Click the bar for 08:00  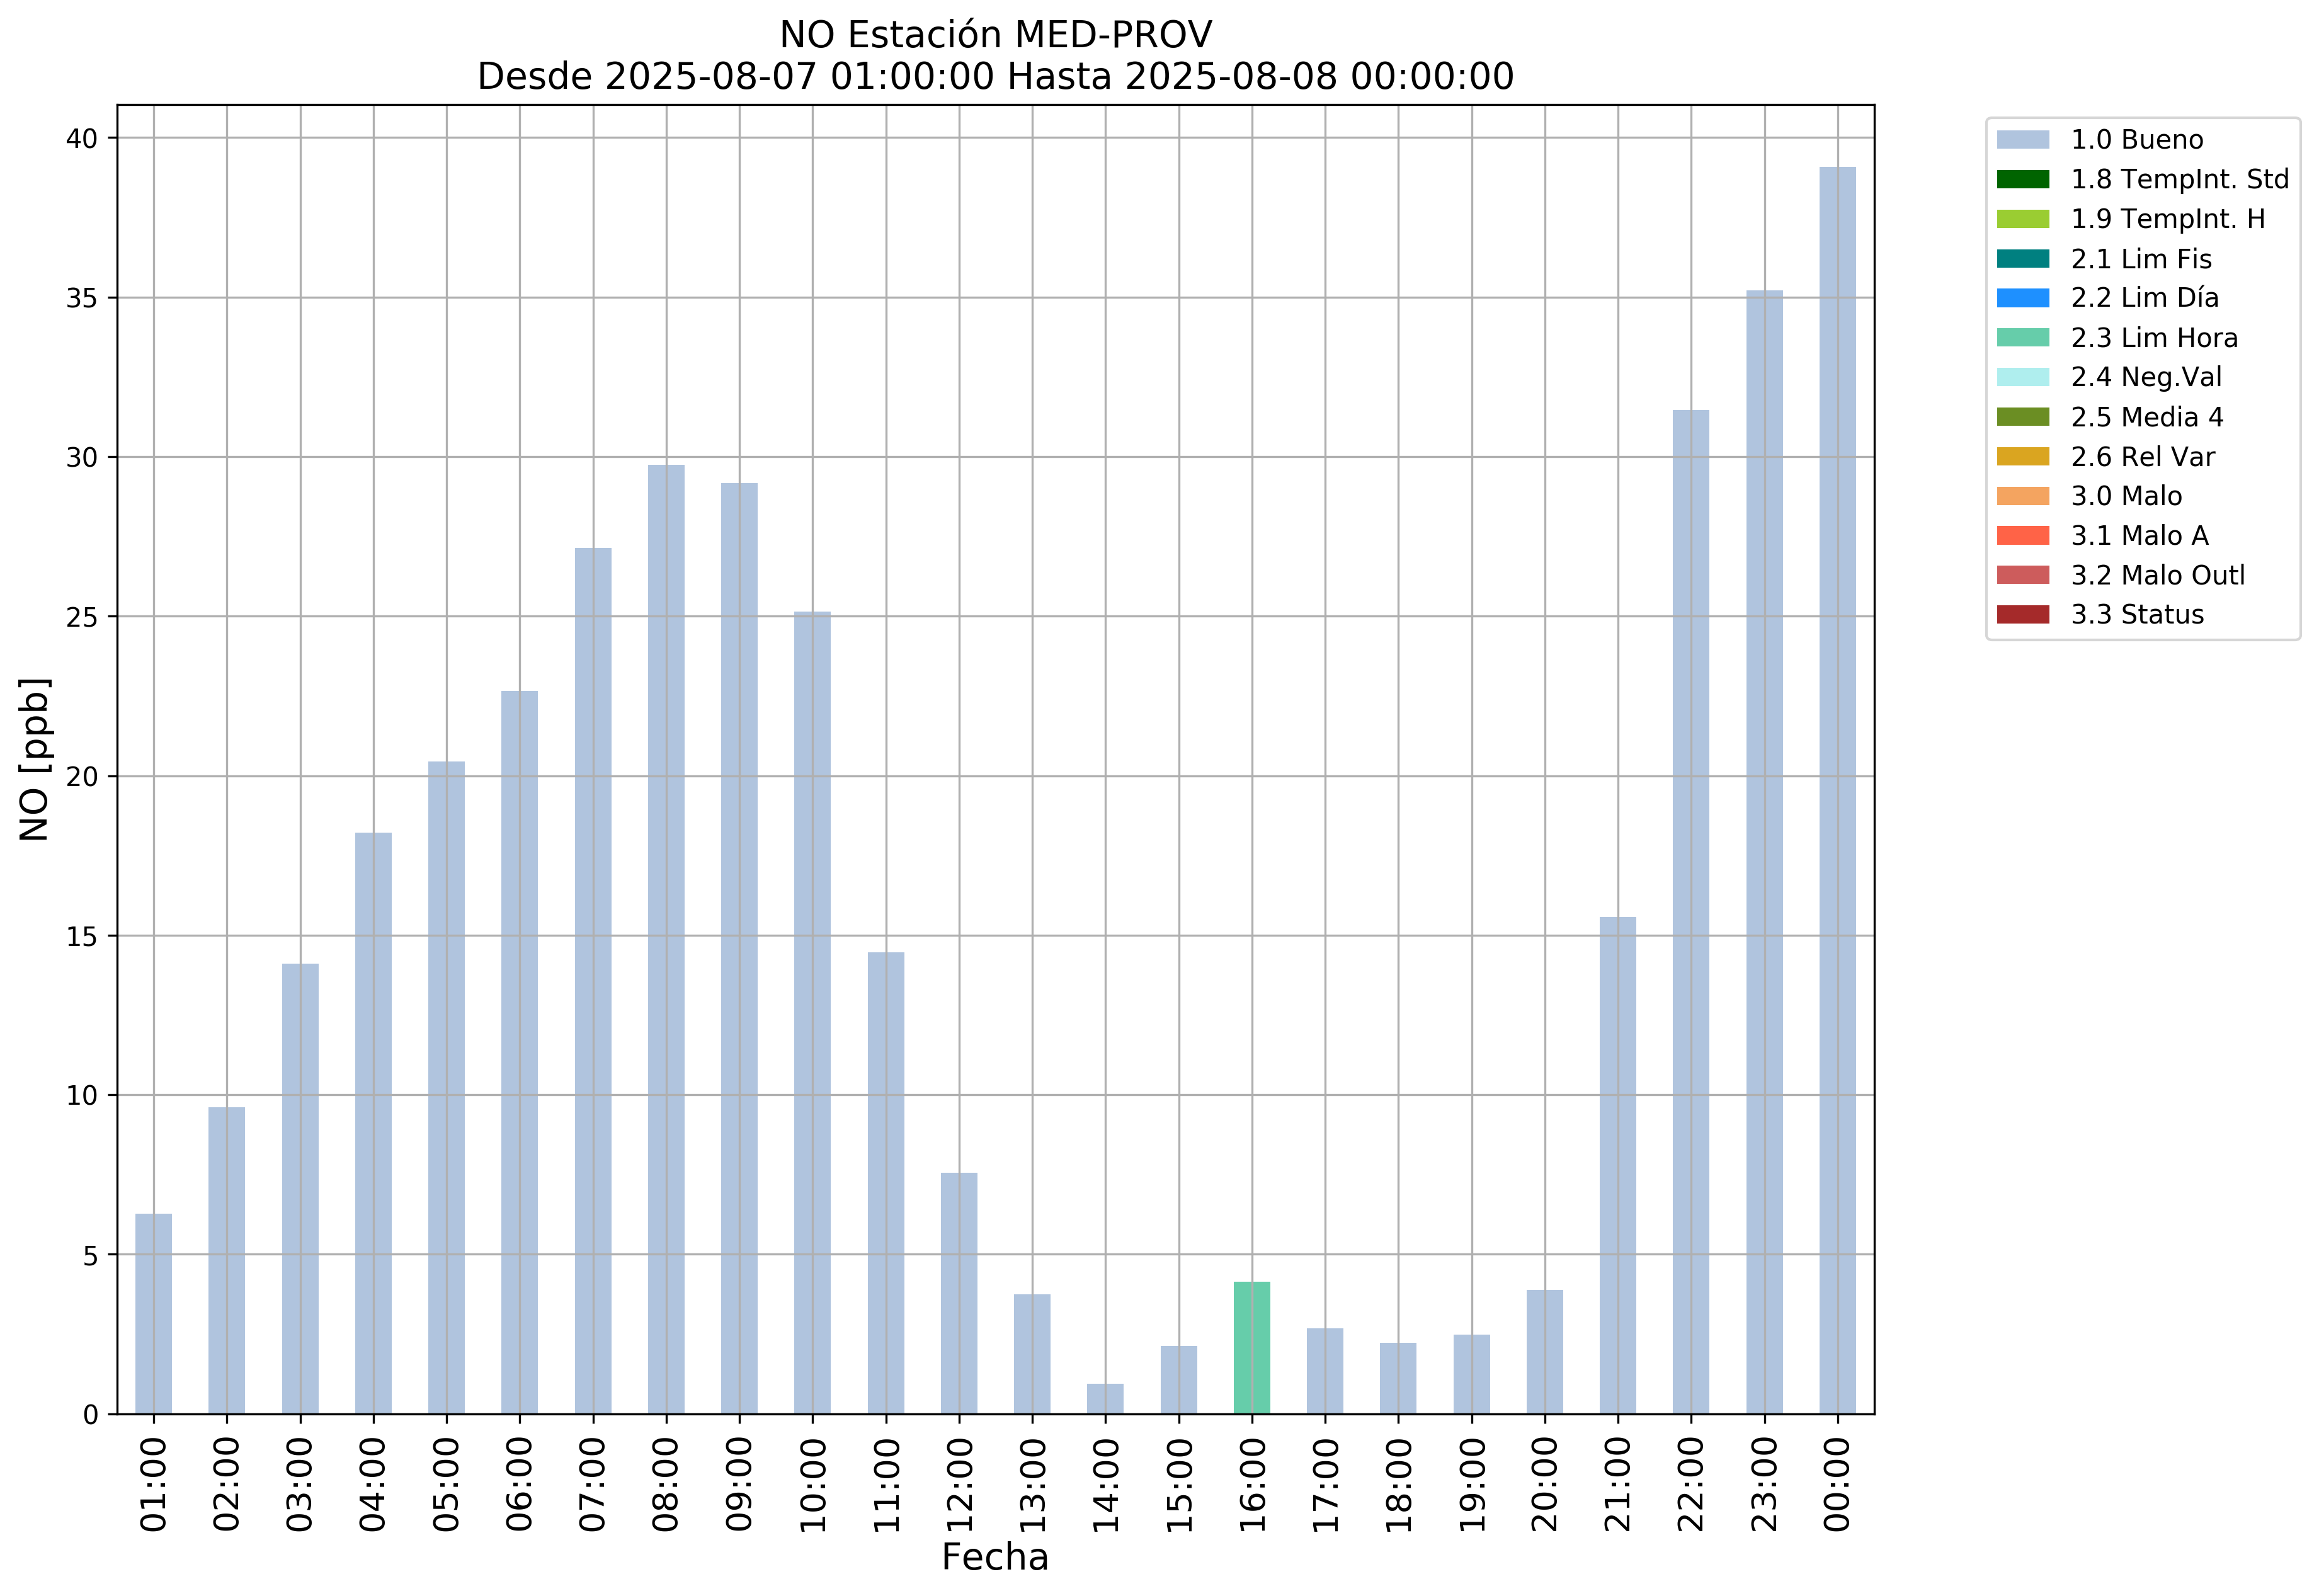tap(666, 940)
